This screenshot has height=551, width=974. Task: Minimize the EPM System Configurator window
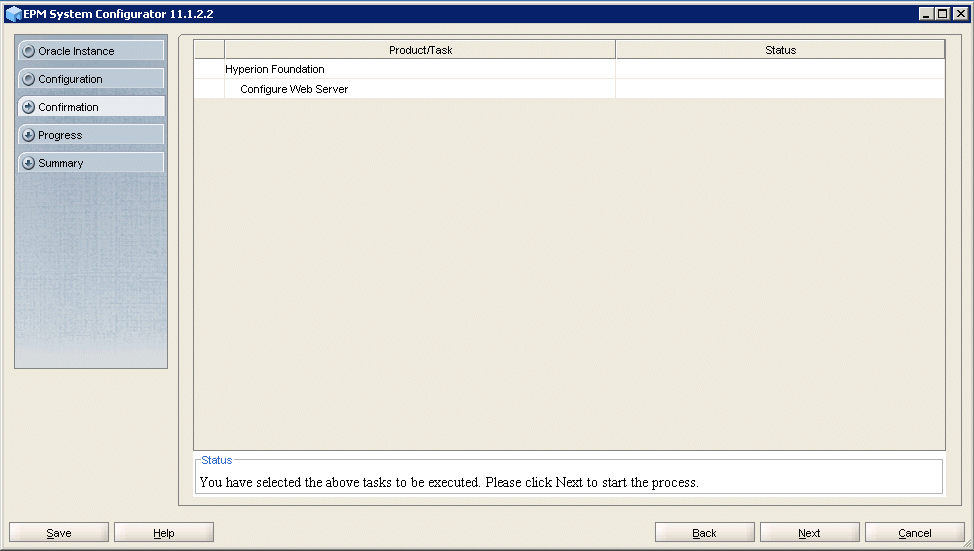coord(926,14)
